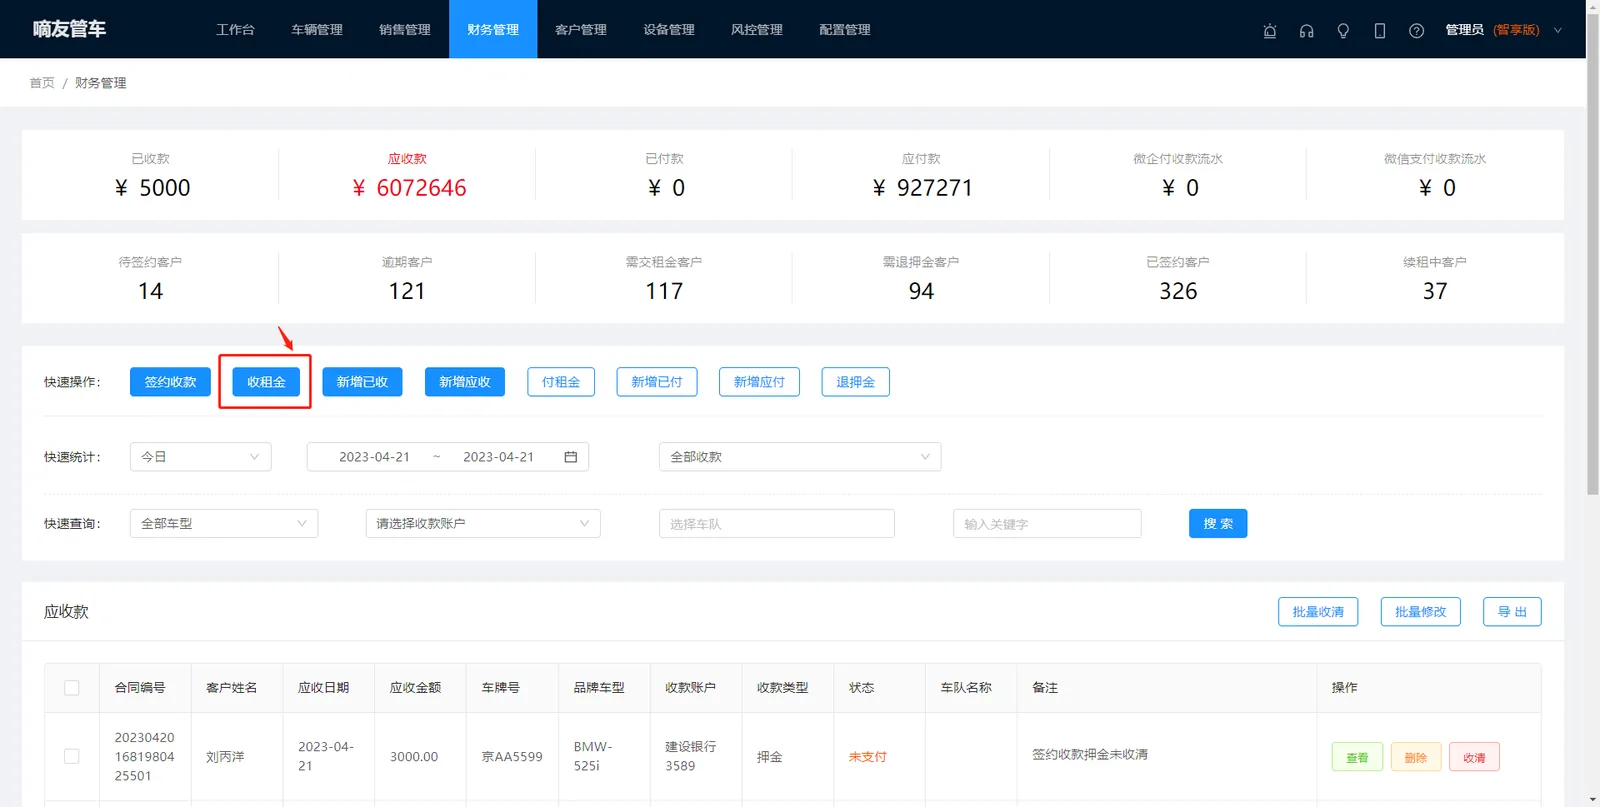Click 删除 in the 刘丙洋 row
Screen dimensions: 1600x807
1416,757
